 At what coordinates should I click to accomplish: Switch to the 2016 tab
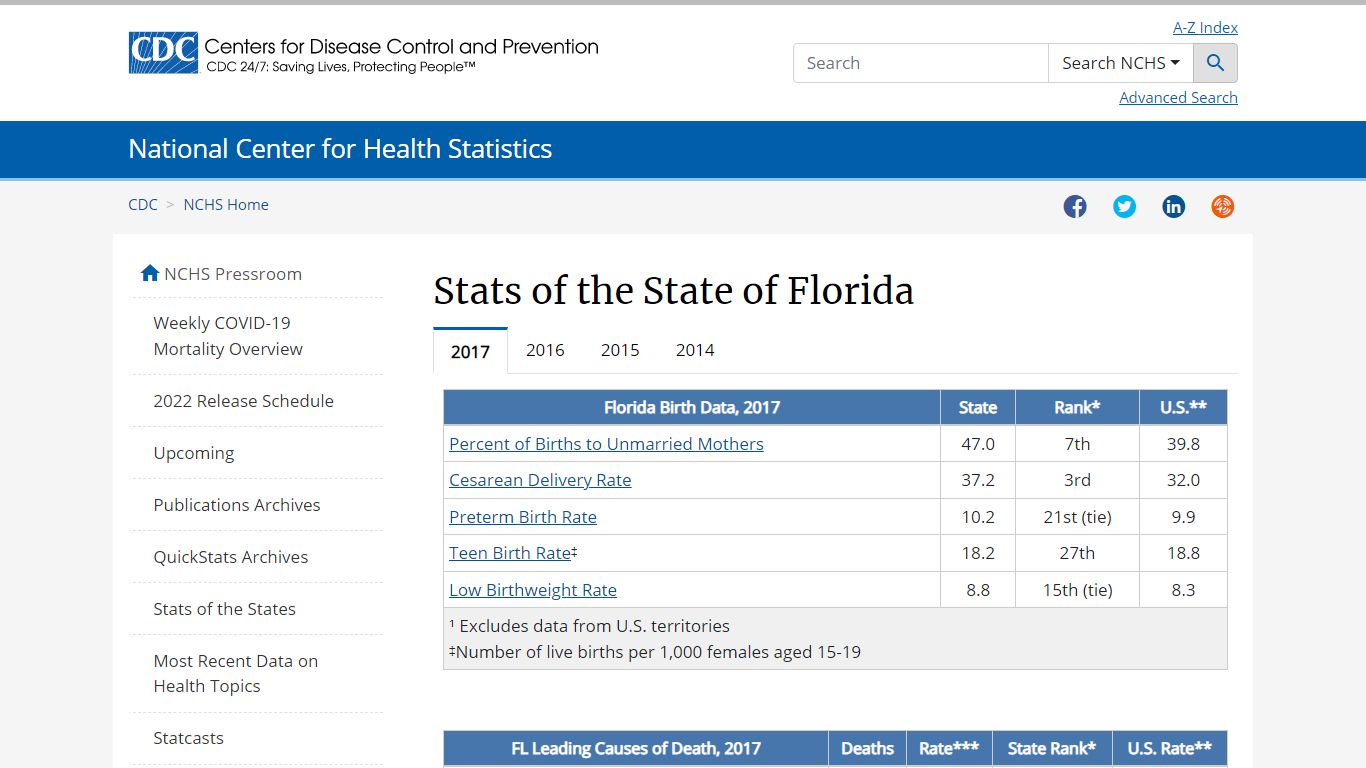click(545, 350)
